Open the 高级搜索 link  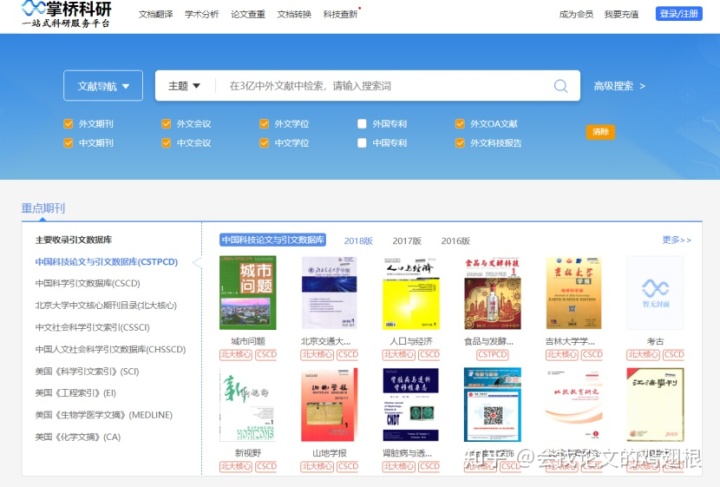pyautogui.click(x=619, y=86)
